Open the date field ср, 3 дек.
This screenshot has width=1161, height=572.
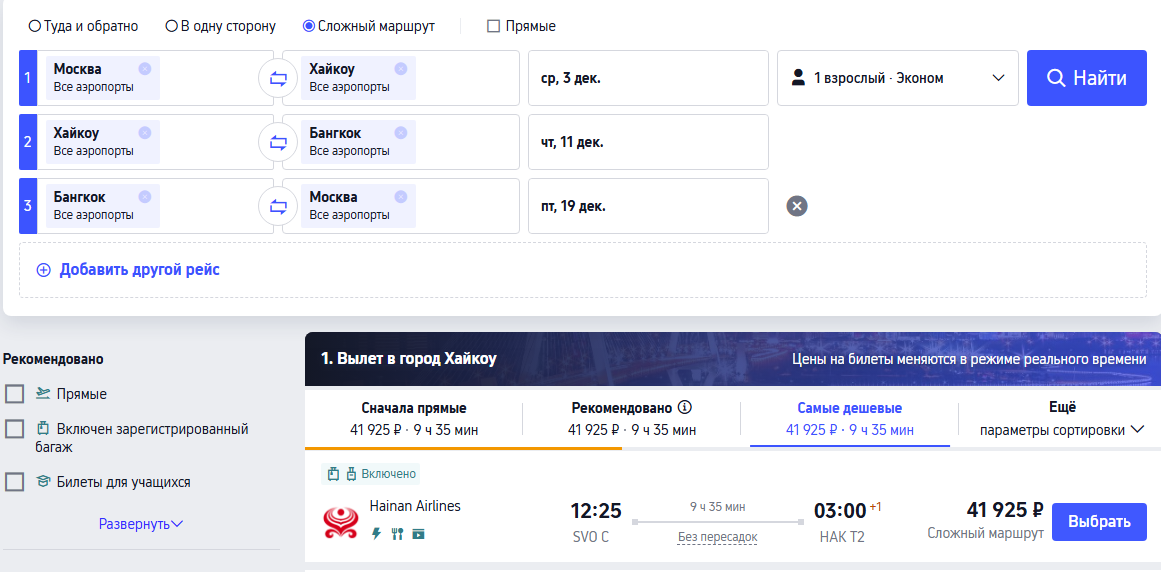pos(647,78)
